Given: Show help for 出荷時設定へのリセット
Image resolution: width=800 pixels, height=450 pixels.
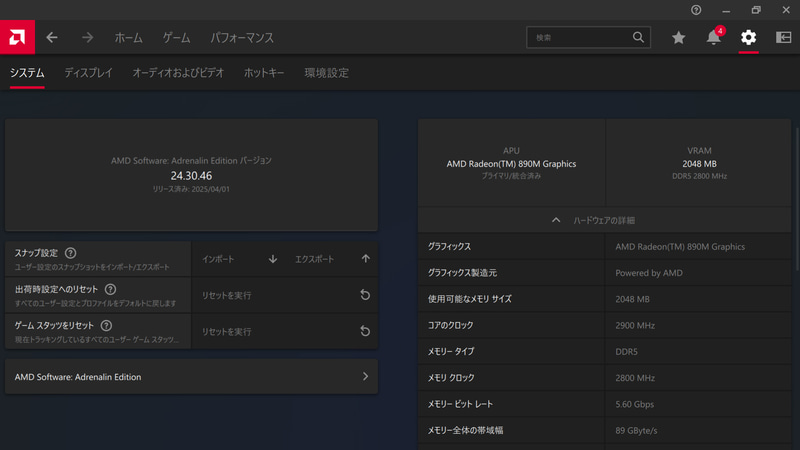Looking at the screenshot, I should pos(110,289).
